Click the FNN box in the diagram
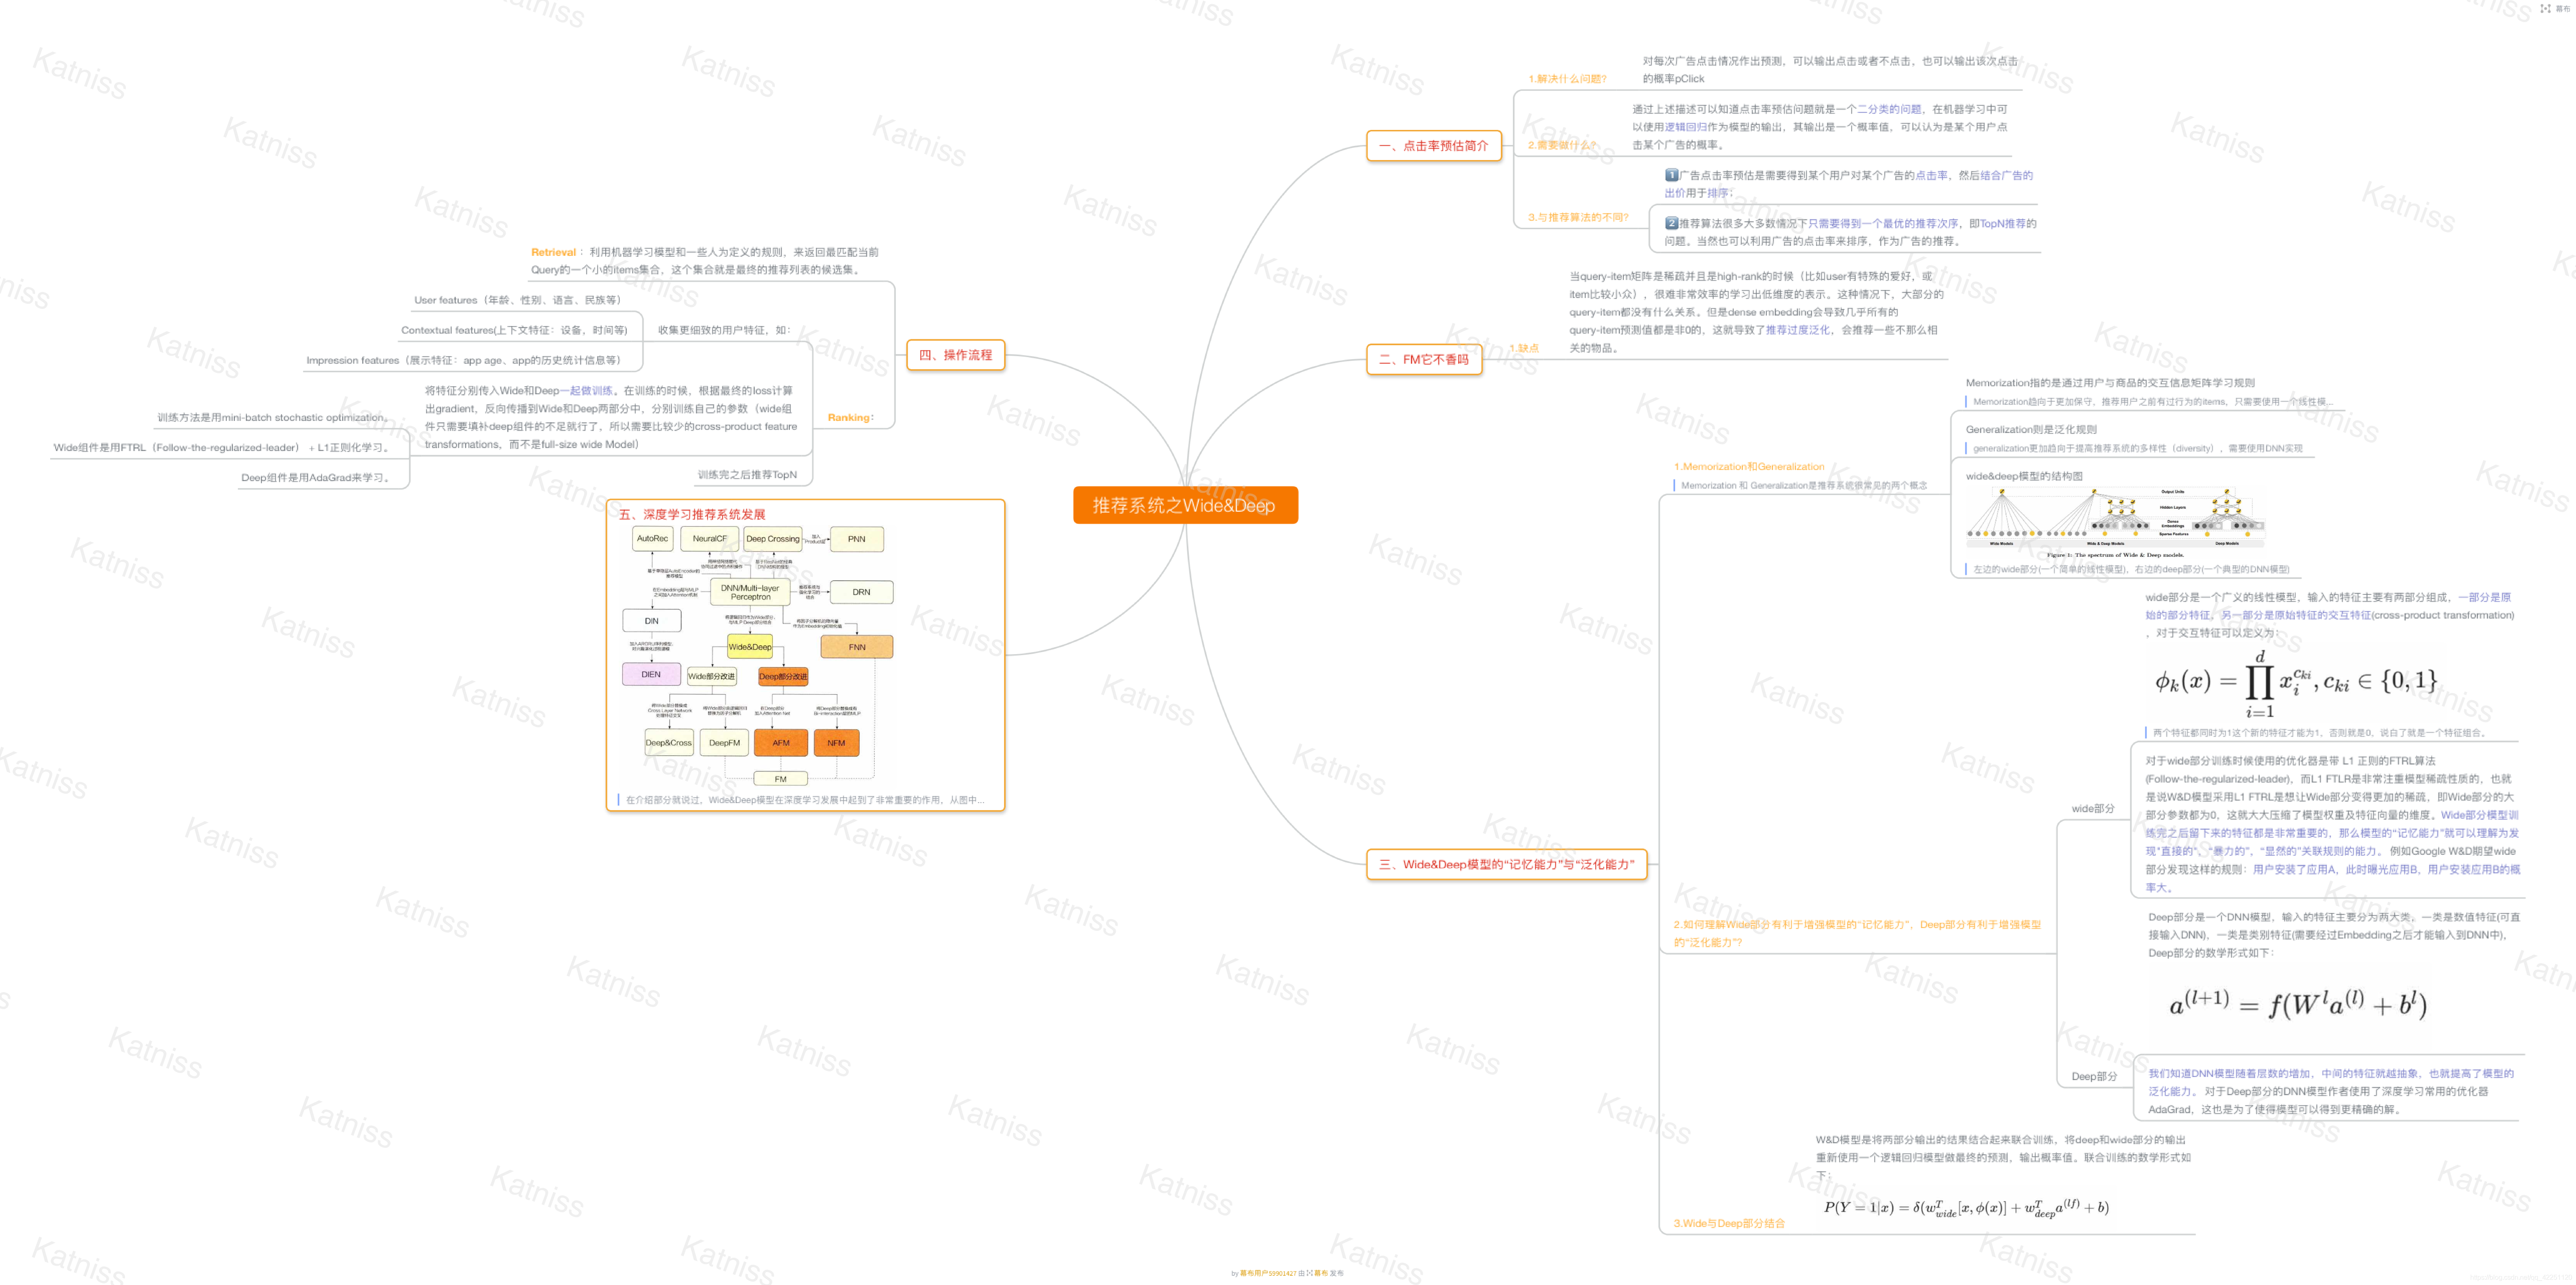2576x1285 pixels. [x=857, y=647]
